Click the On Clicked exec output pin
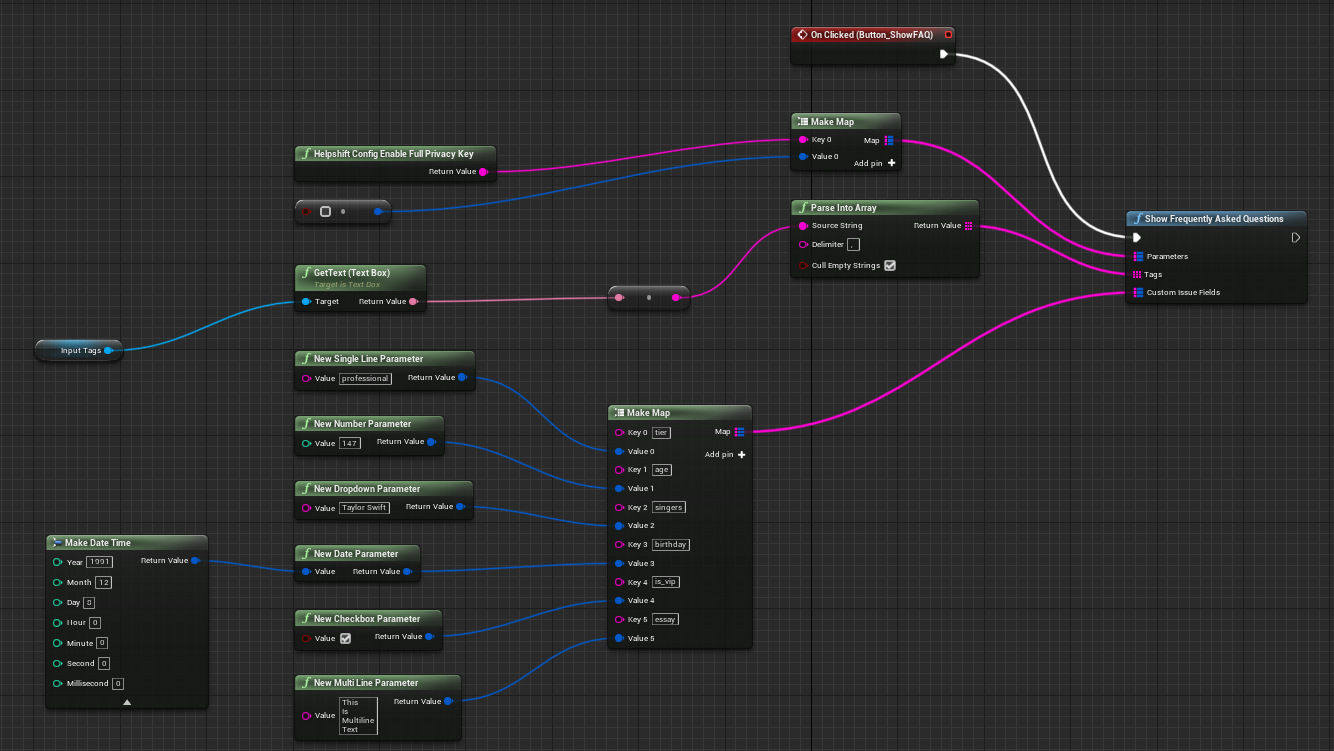The width and height of the screenshot is (1334, 751). (943, 54)
